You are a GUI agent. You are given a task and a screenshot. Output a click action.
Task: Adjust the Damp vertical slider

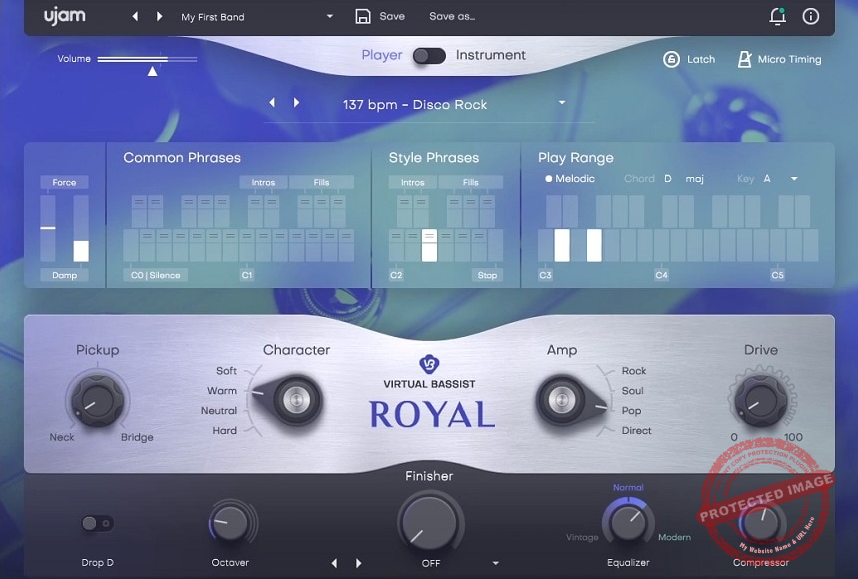pyautogui.click(x=81, y=228)
